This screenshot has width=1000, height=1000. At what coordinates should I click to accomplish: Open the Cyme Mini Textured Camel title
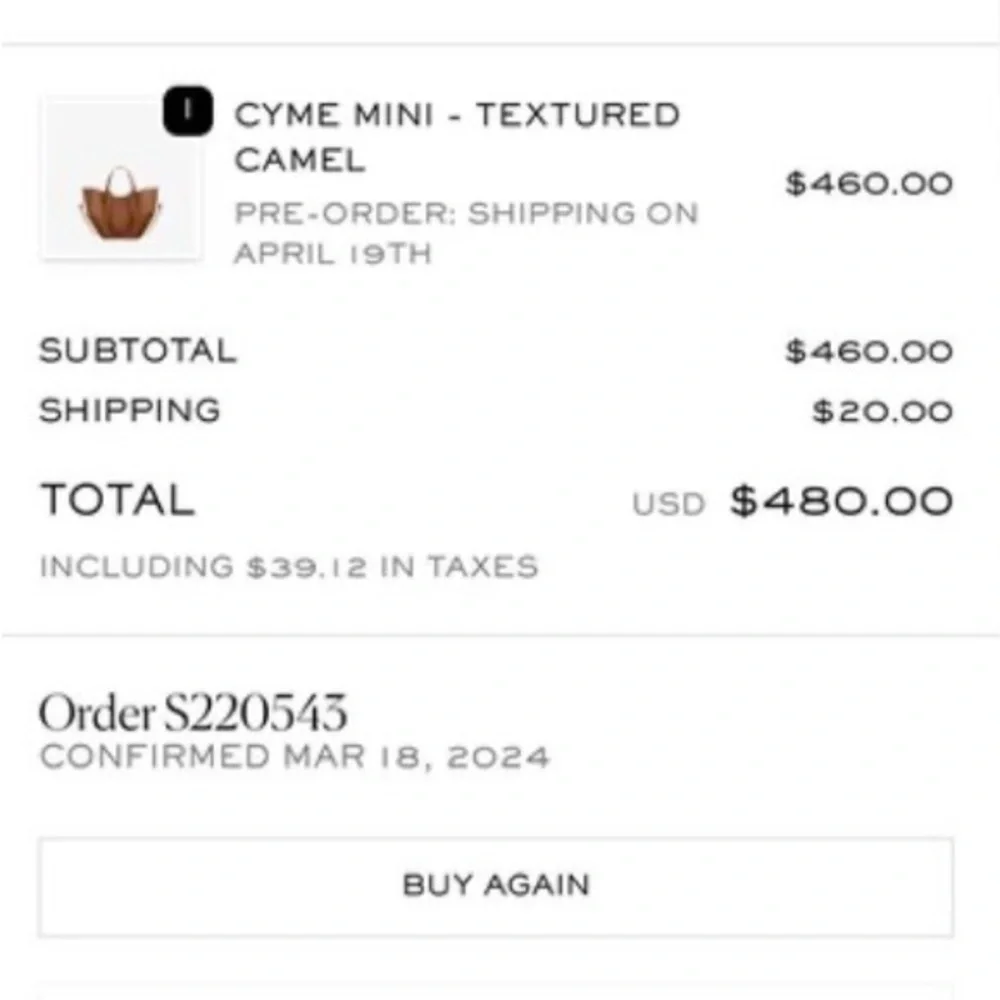point(456,137)
